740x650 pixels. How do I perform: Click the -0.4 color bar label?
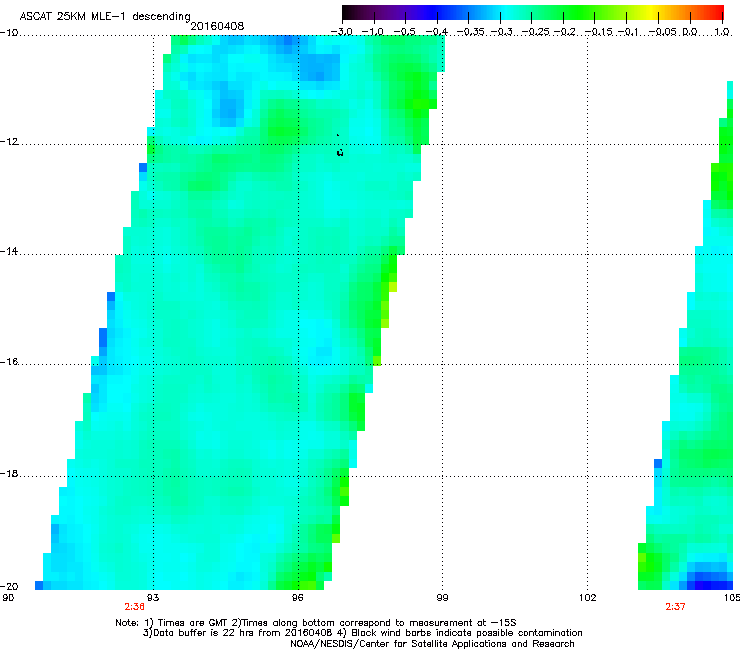pos(437,32)
